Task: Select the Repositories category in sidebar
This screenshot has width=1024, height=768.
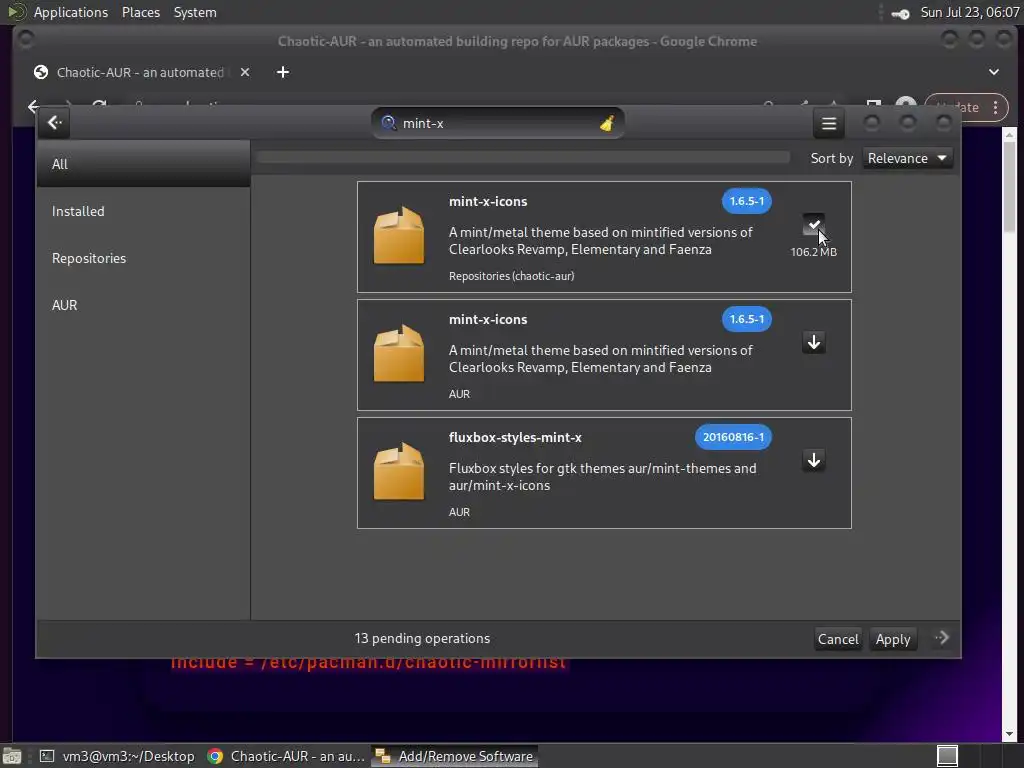Action: point(143,258)
